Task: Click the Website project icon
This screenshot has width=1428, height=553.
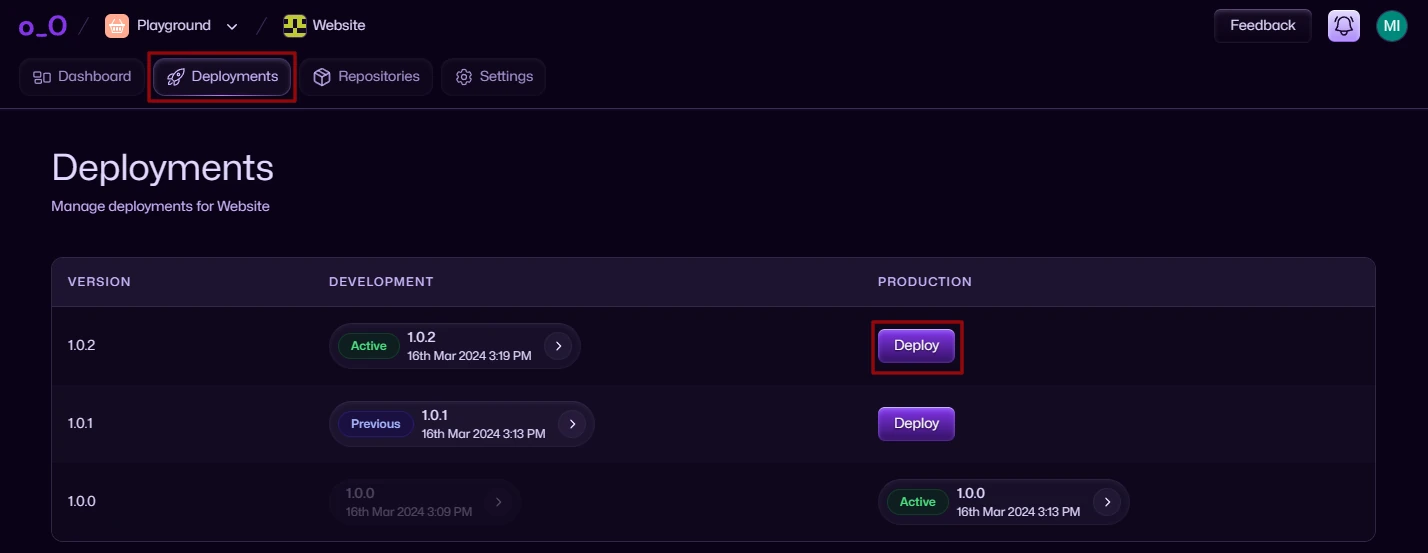Action: pyautogui.click(x=295, y=26)
